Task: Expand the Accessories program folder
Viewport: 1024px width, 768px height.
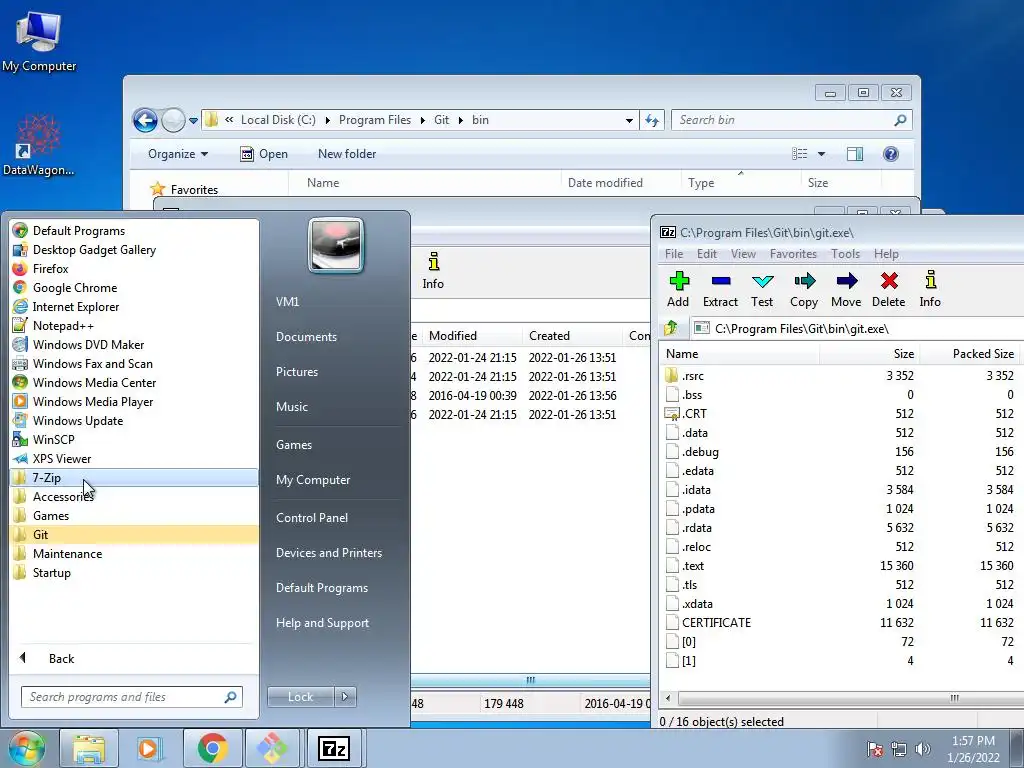Action: (x=135, y=496)
